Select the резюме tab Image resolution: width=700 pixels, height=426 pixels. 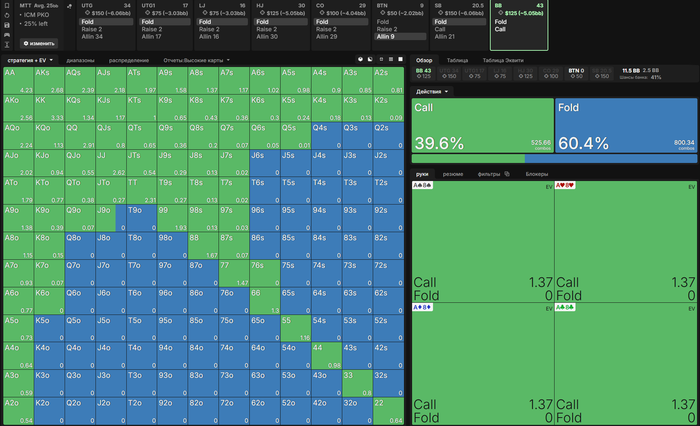pos(453,174)
